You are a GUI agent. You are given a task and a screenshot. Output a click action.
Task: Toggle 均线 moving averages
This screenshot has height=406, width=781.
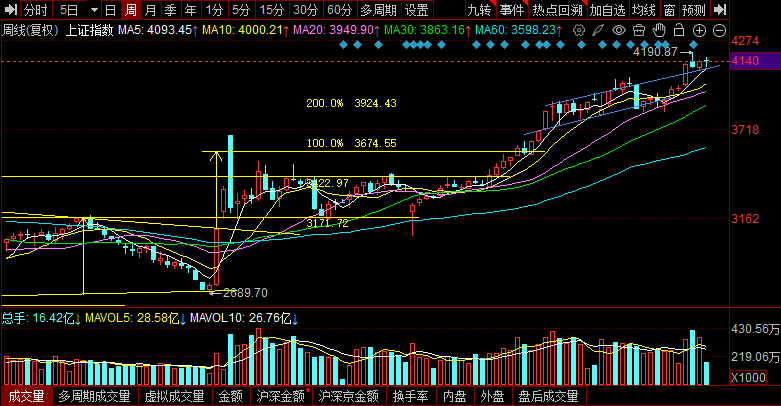click(644, 10)
